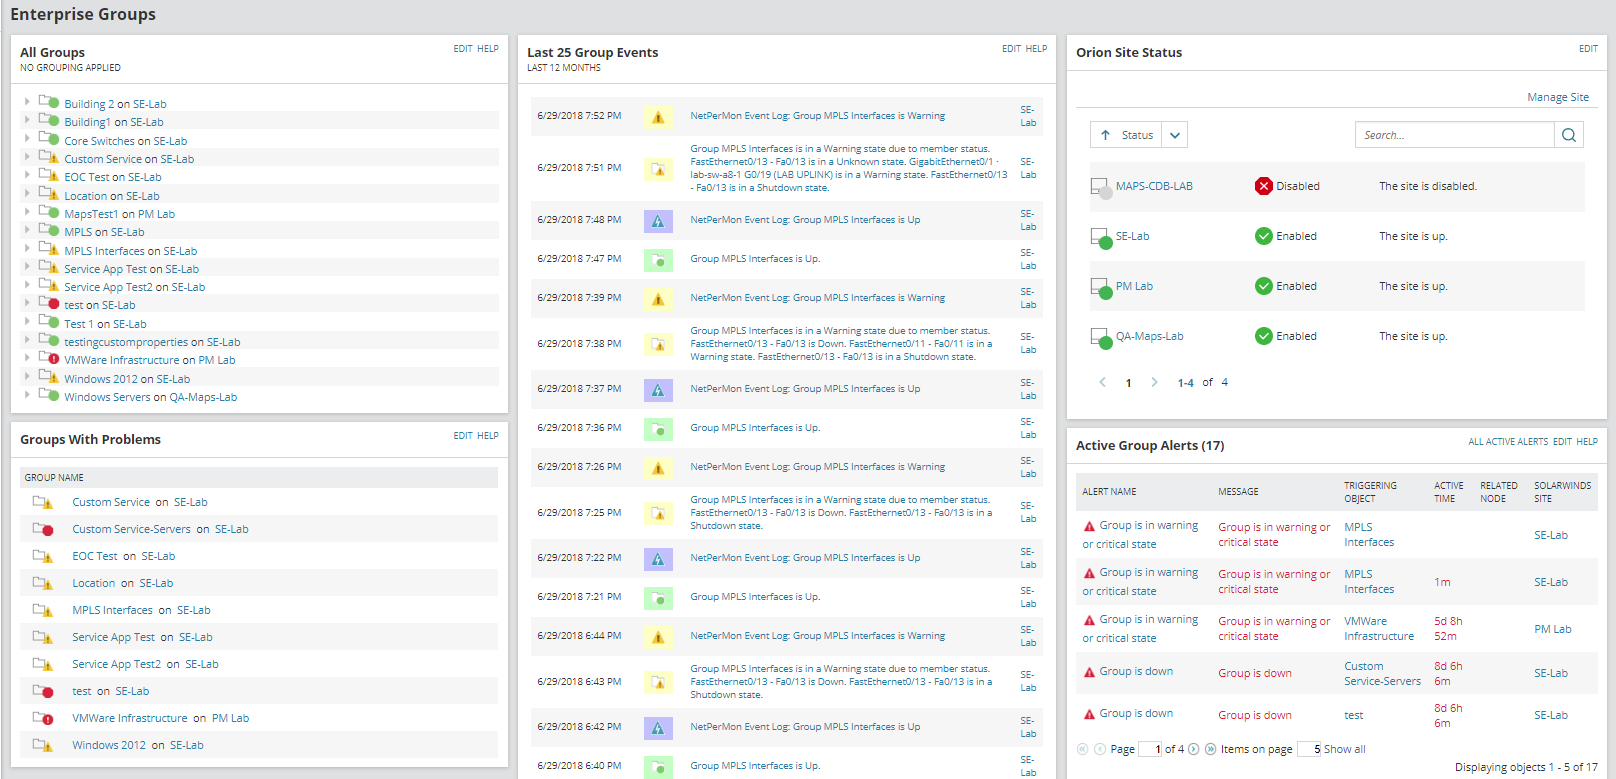
Task: Expand the Core Switches on SE-Lab node
Action: point(27,138)
